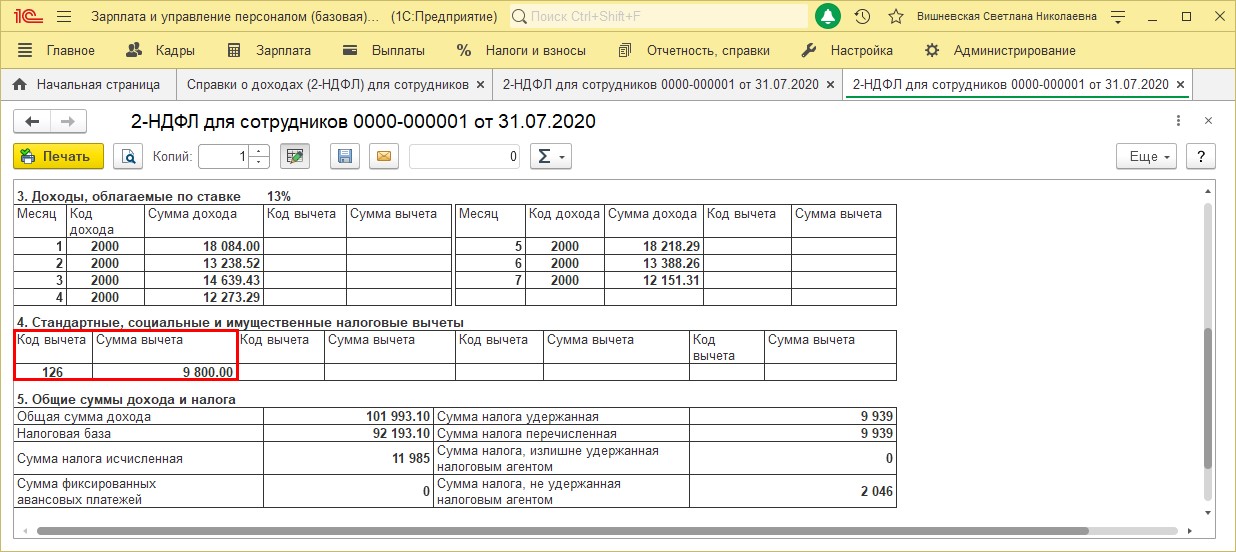The height and width of the screenshot is (552, 1236).
Task: Open the notifications bell icon
Action: click(x=828, y=17)
